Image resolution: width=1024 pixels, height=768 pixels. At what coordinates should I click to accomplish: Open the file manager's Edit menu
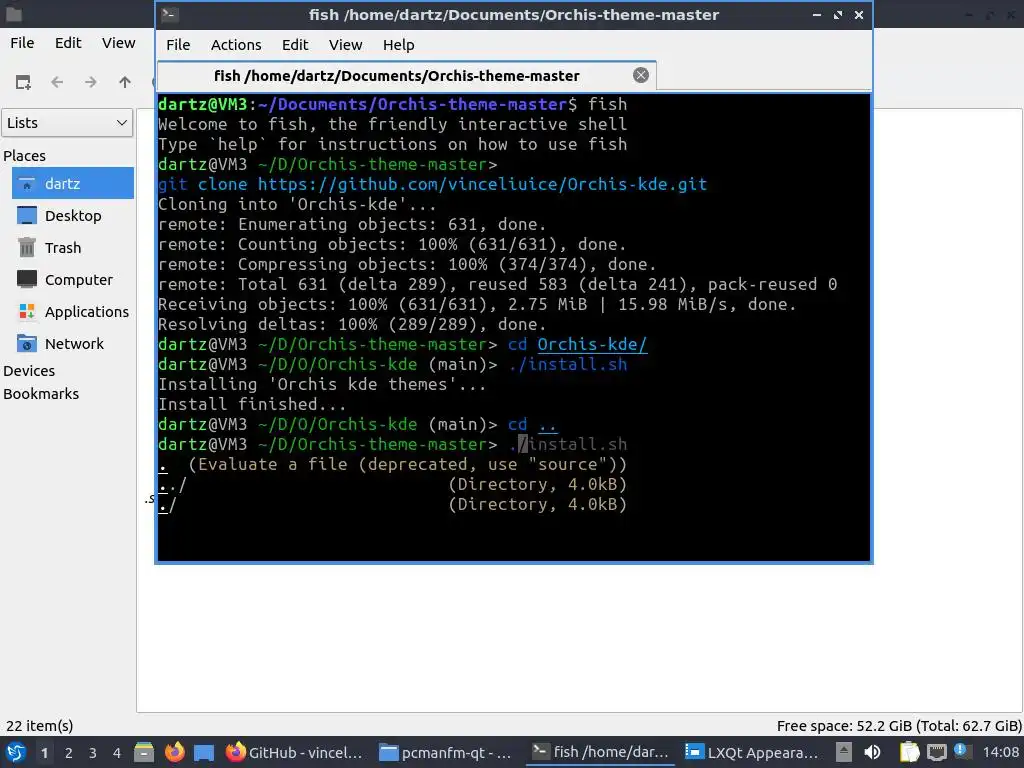tap(68, 43)
